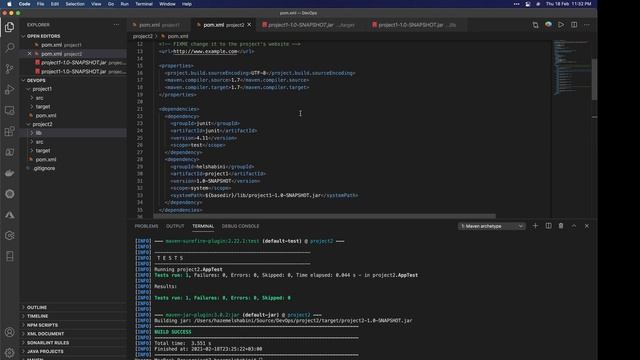
Task: Switch to pom.xml project1 editor tab
Action: tap(159, 25)
